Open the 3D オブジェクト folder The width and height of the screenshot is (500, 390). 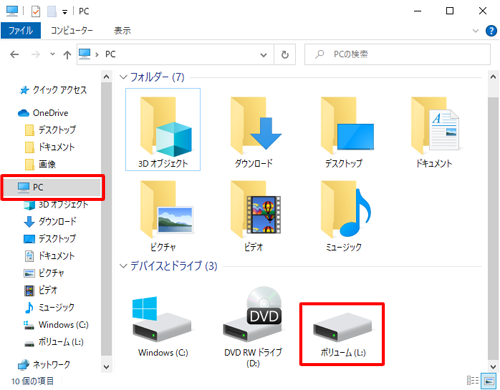click(x=163, y=129)
